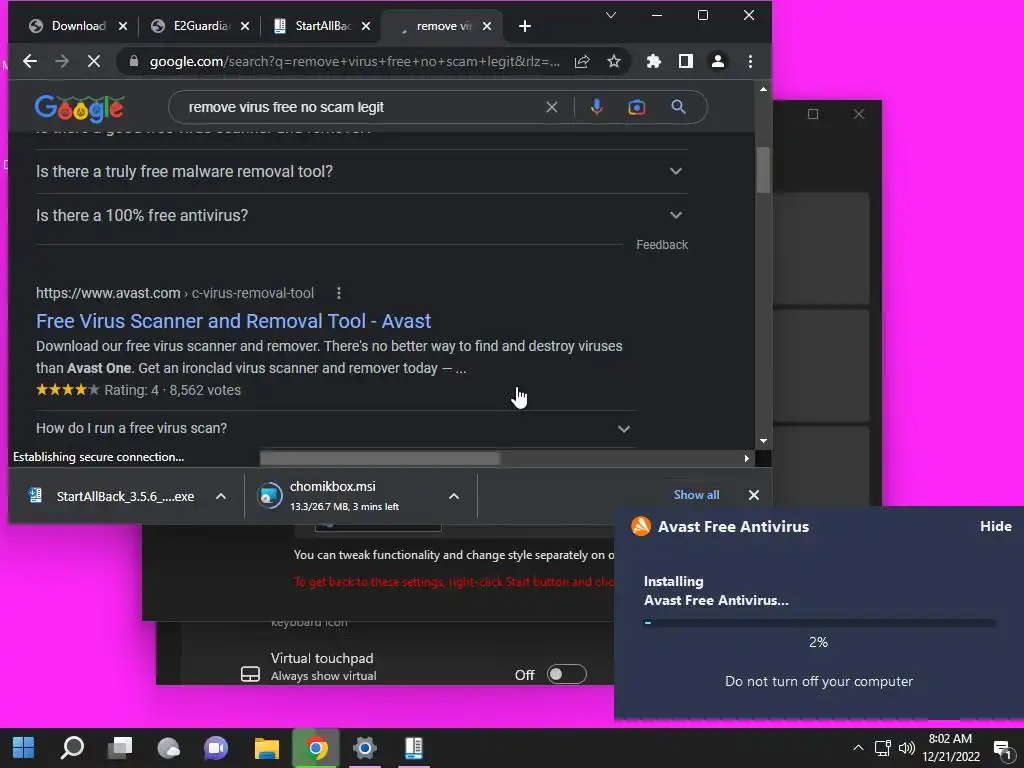Clear the Google search box
1024x768 pixels.
(x=552, y=107)
